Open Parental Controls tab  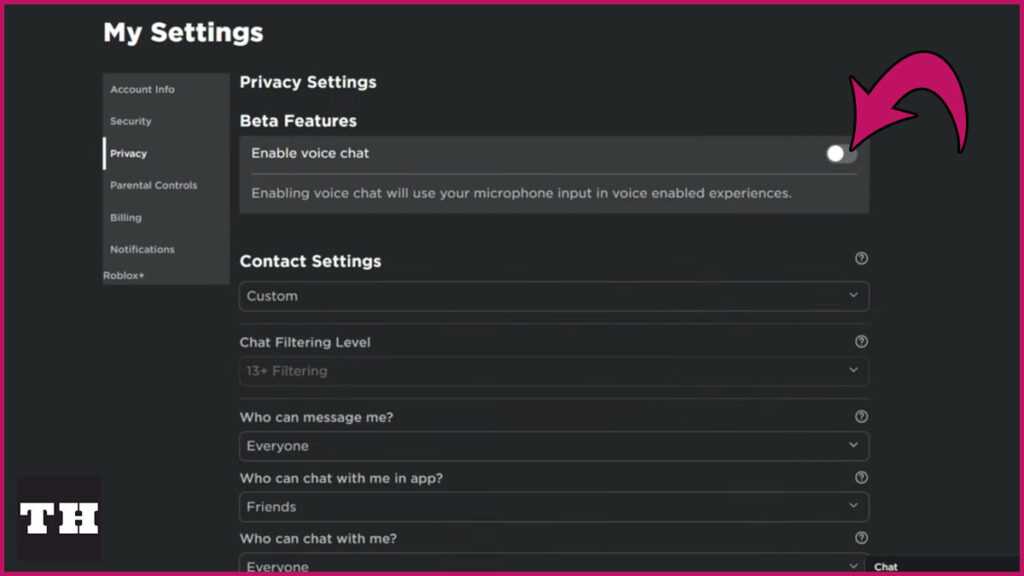coord(154,186)
